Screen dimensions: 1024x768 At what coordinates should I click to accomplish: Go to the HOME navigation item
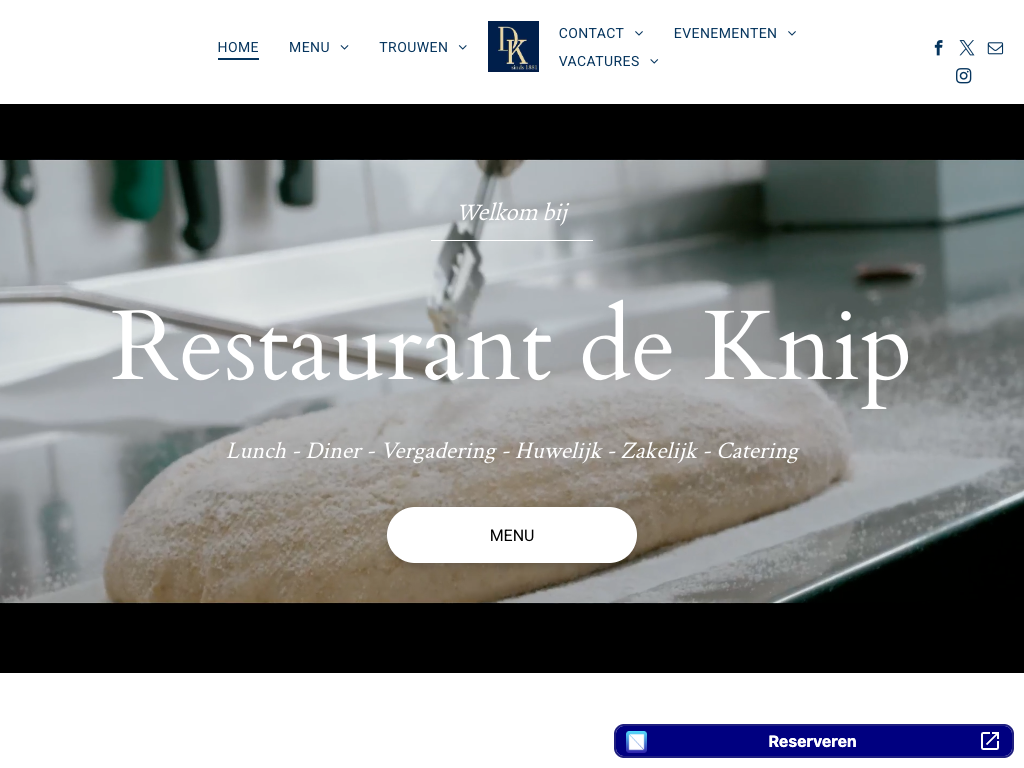click(238, 48)
